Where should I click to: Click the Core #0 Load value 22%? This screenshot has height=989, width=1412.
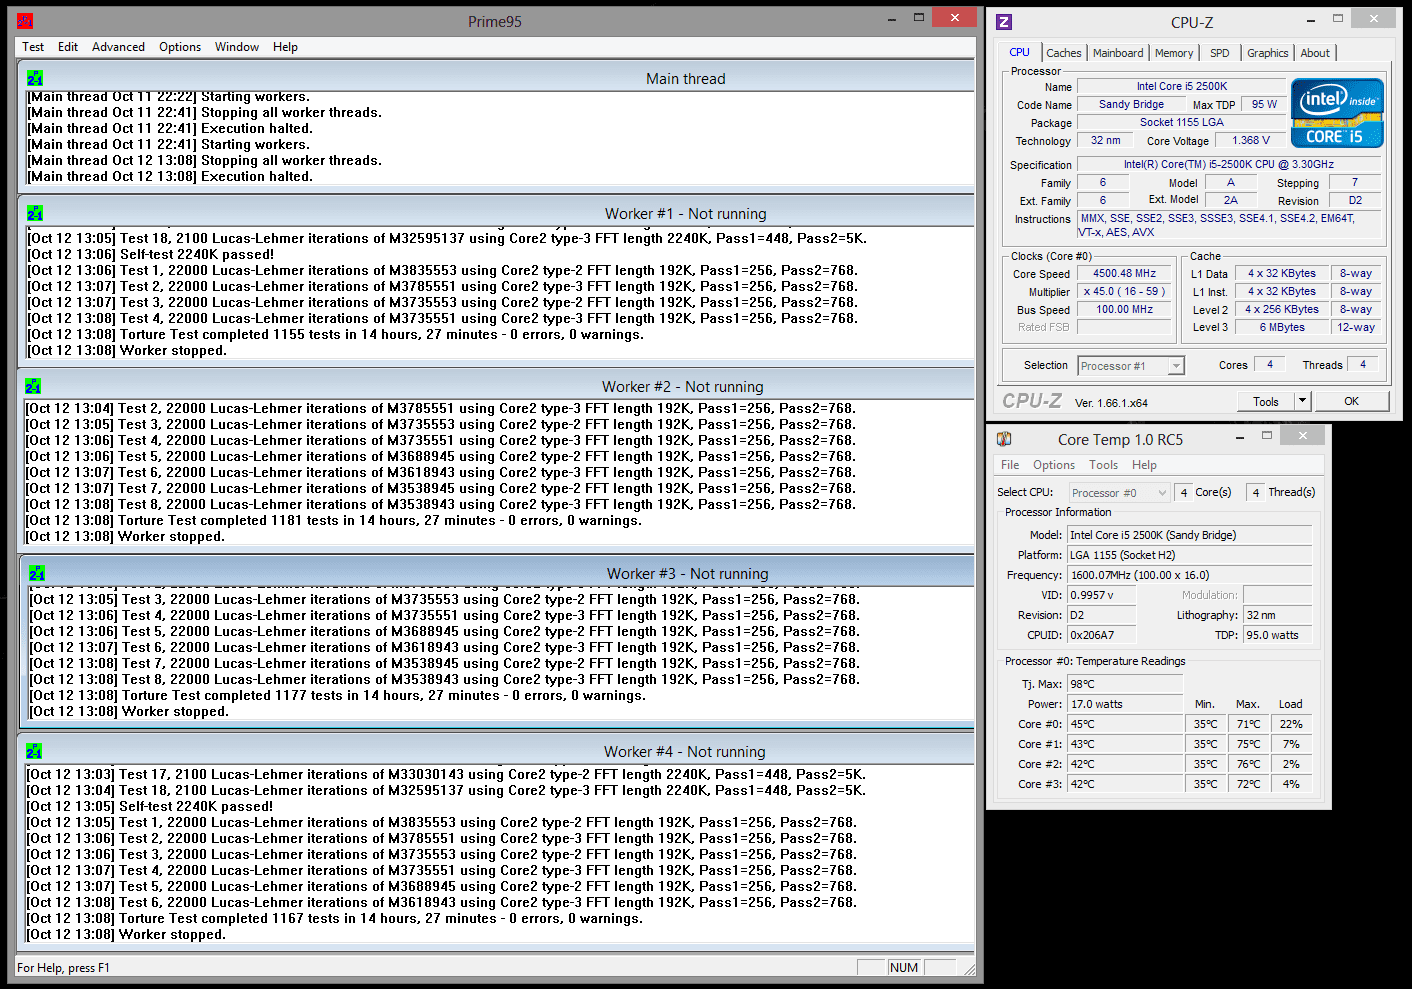(x=1291, y=724)
